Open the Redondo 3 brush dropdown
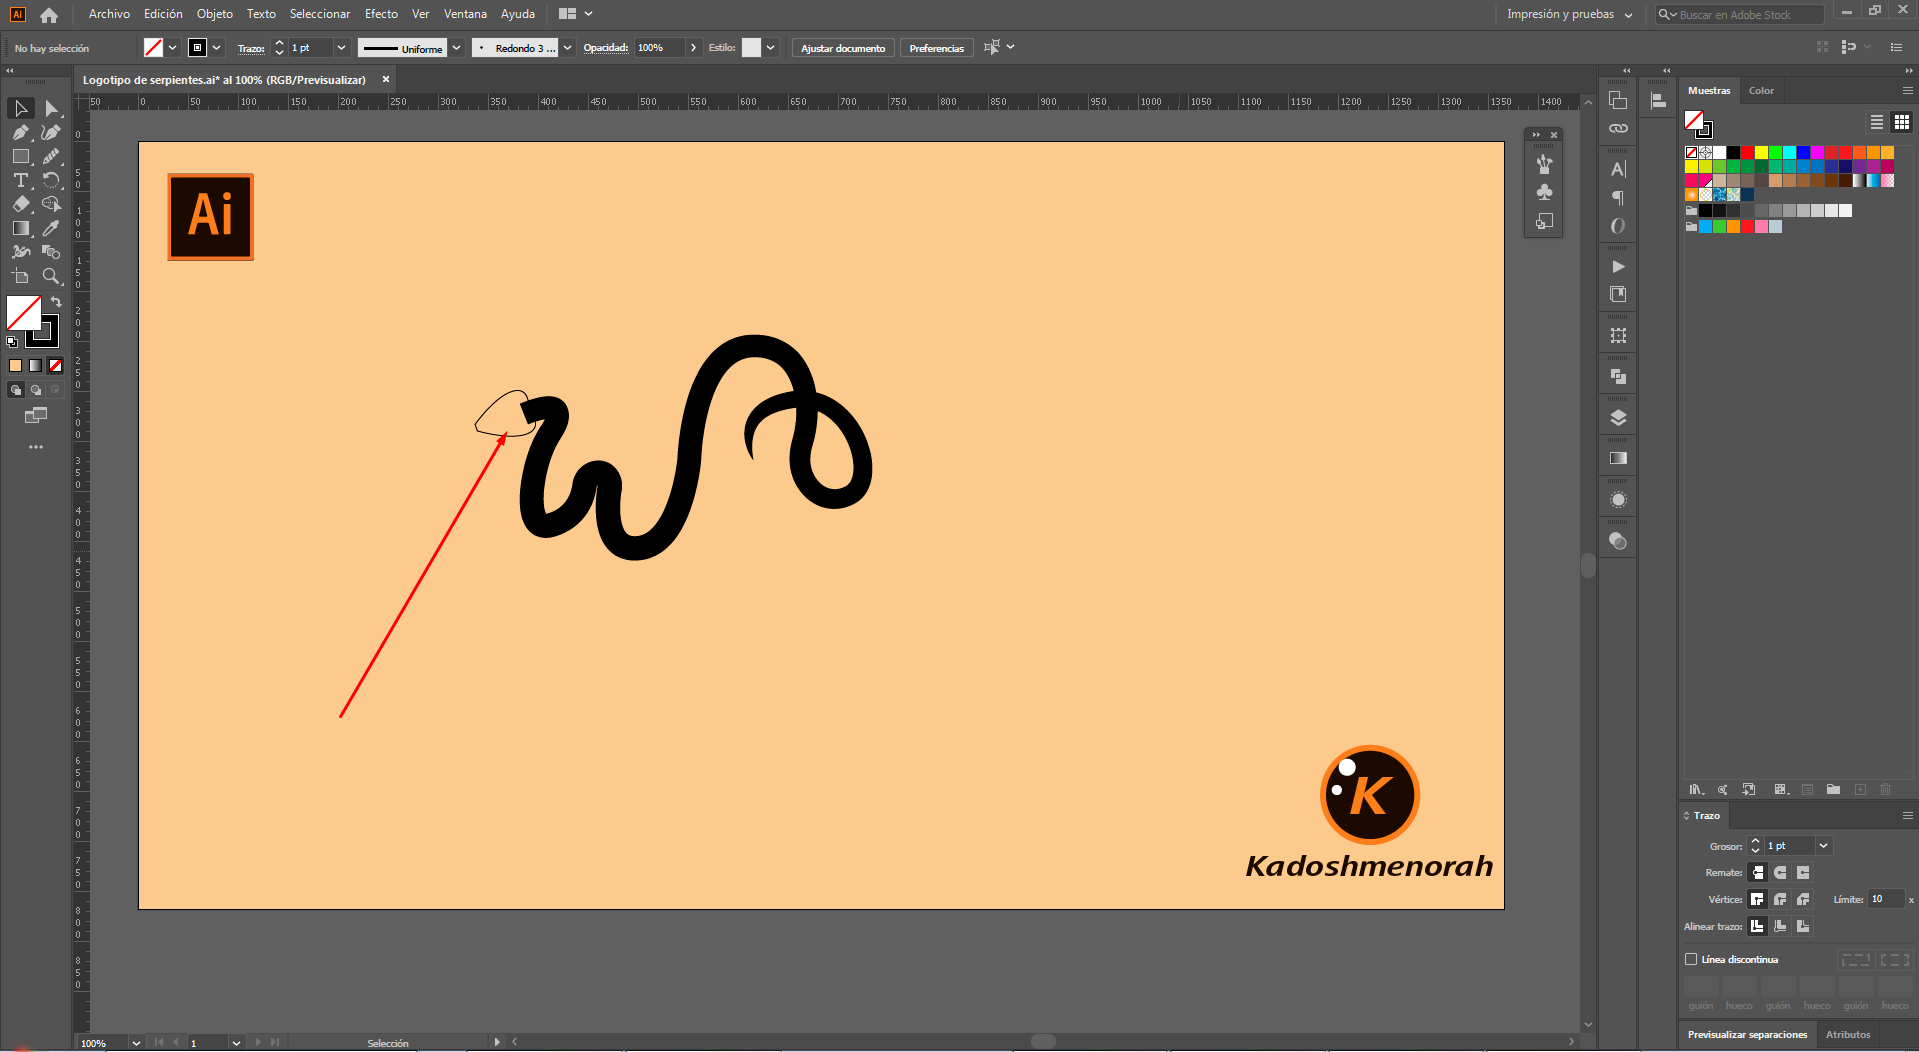This screenshot has width=1919, height=1052. [x=568, y=48]
